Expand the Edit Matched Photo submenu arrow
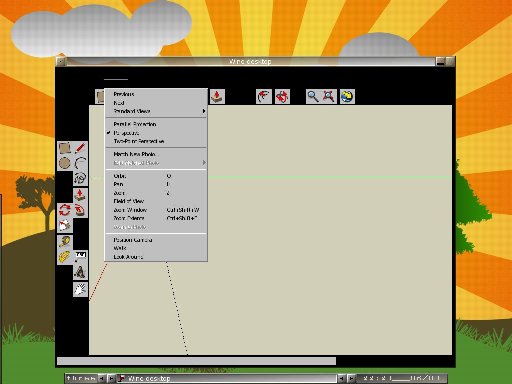The image size is (512, 384). tap(204, 163)
